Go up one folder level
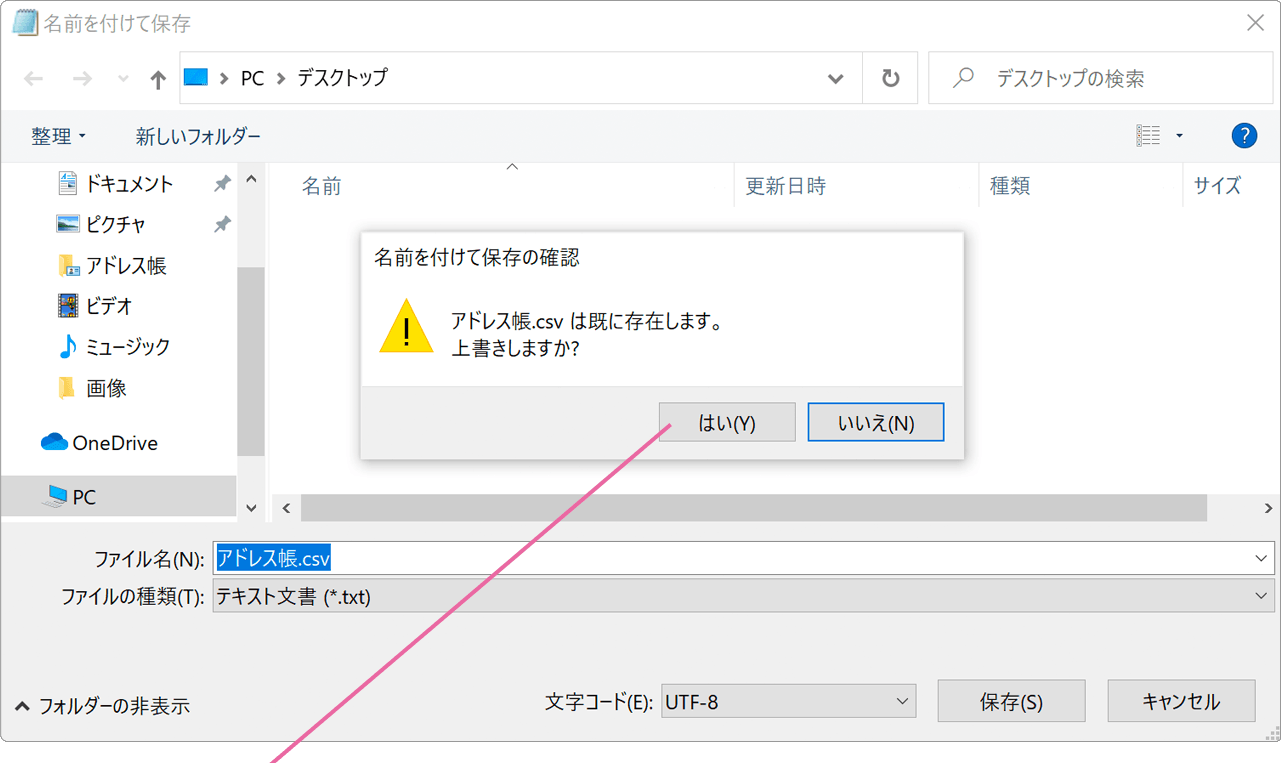The height and width of the screenshot is (763, 1281). 158,79
